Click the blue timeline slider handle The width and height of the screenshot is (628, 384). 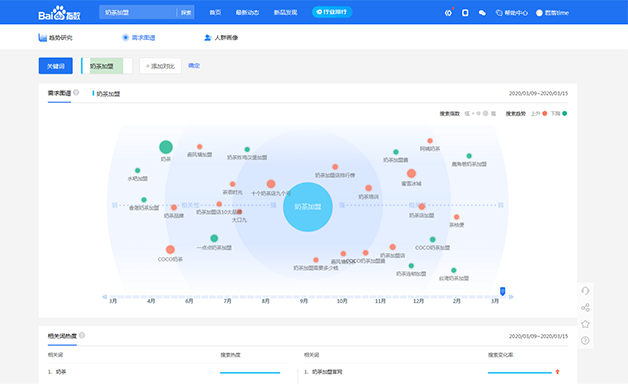coord(502,291)
